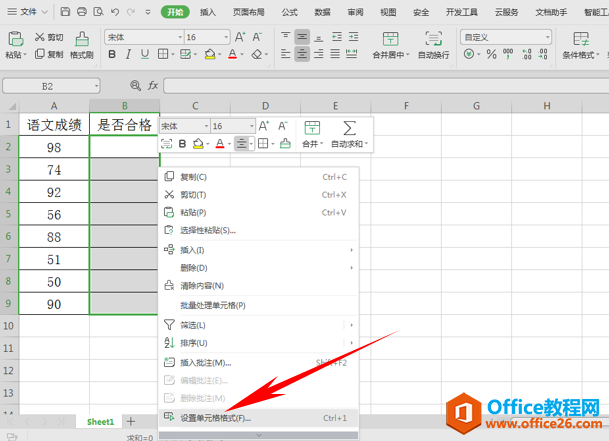This screenshot has width=609, height=441.
Task: Switch to 数据 ribbon tab
Action: (322, 12)
